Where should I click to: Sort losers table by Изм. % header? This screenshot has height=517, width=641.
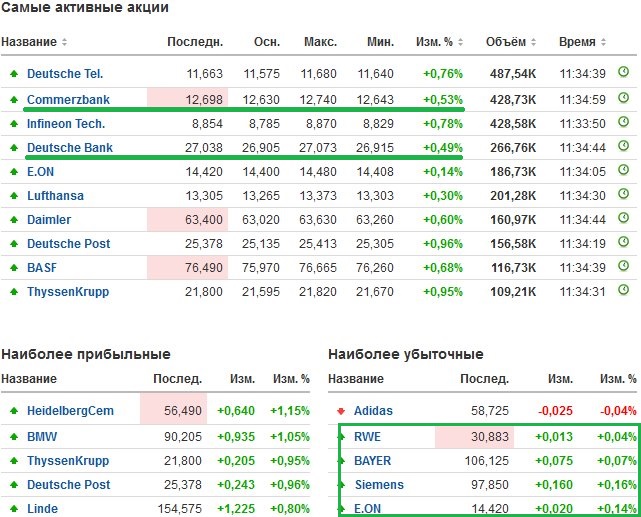(x=617, y=380)
